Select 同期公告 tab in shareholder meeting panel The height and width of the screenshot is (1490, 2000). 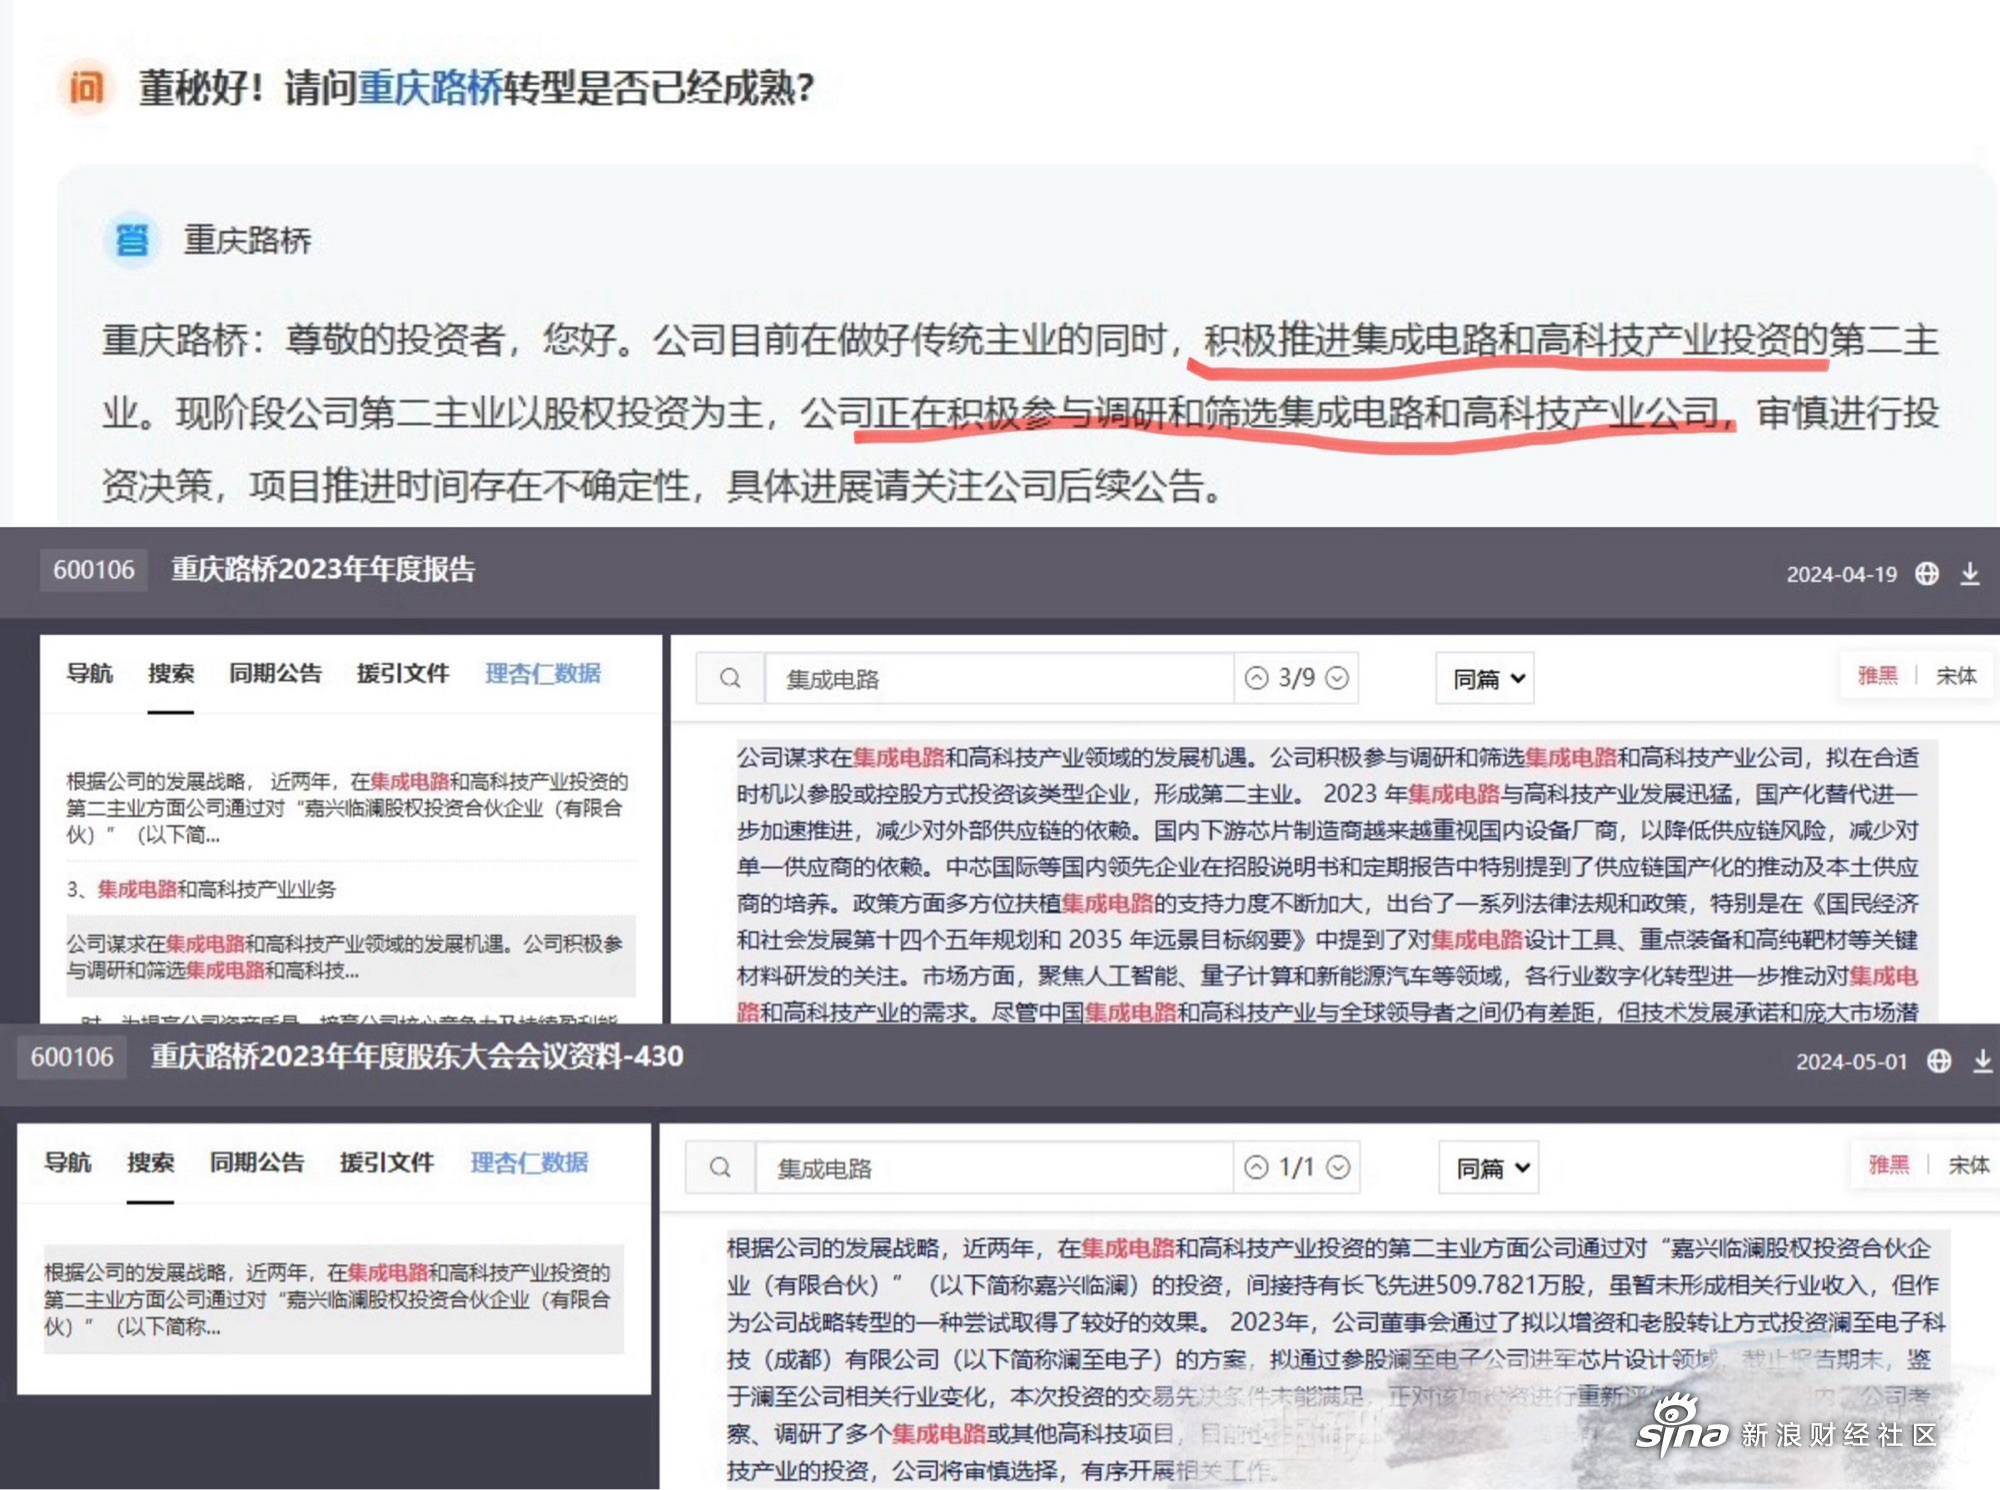[x=256, y=1162]
